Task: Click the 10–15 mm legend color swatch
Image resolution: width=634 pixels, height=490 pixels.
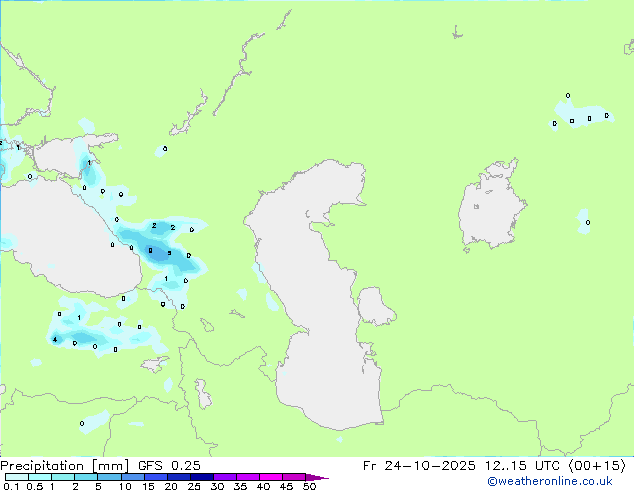Action: point(132,477)
